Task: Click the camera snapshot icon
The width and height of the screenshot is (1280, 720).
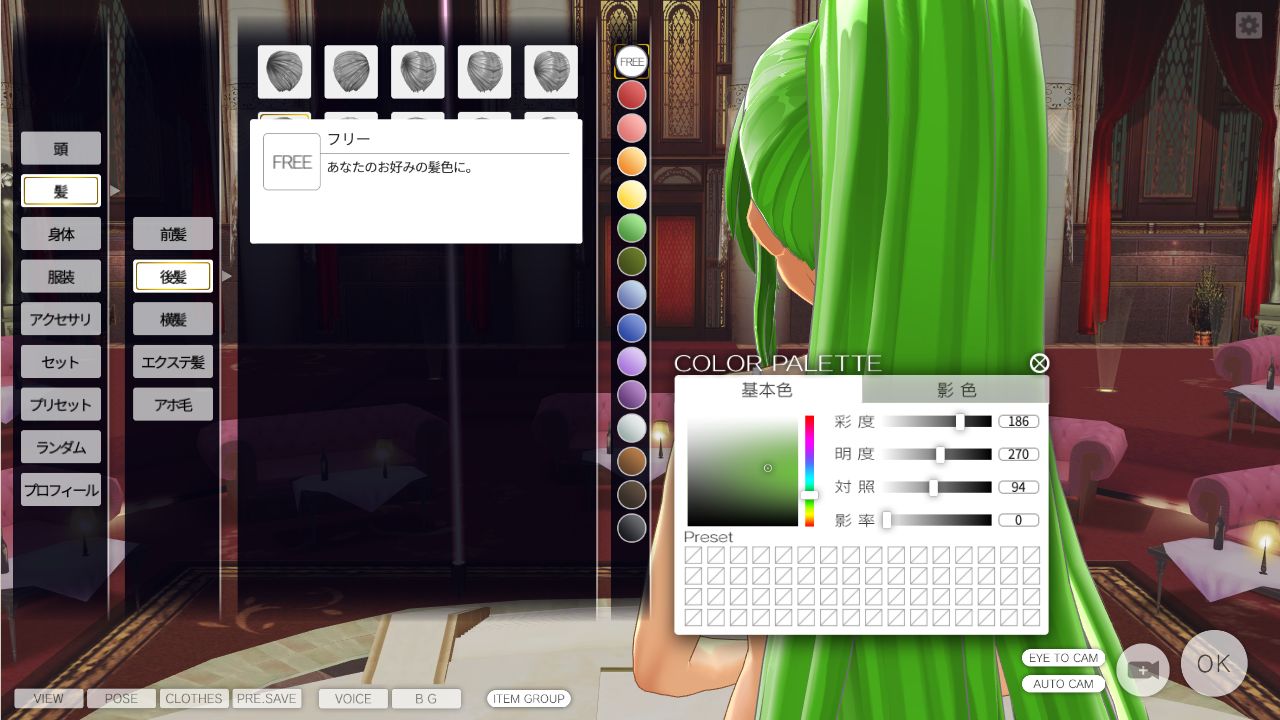Action: 1143,669
